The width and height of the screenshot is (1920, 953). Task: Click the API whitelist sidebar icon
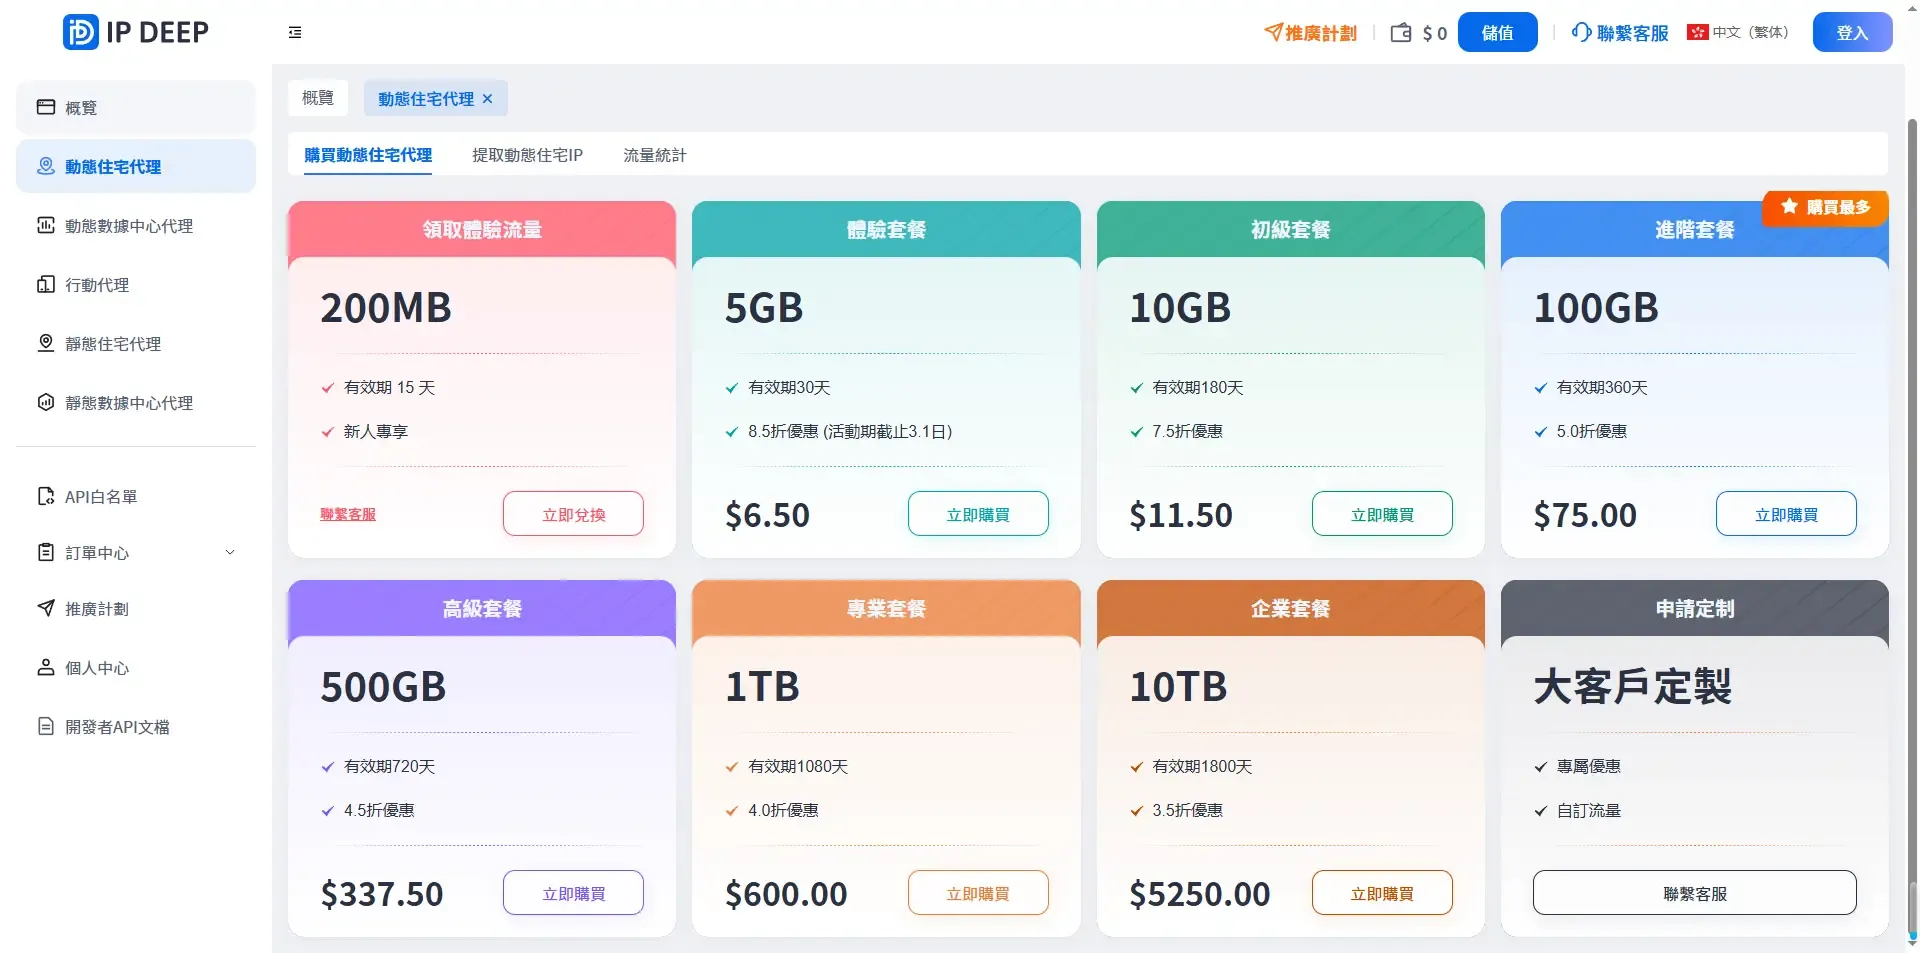(46, 496)
